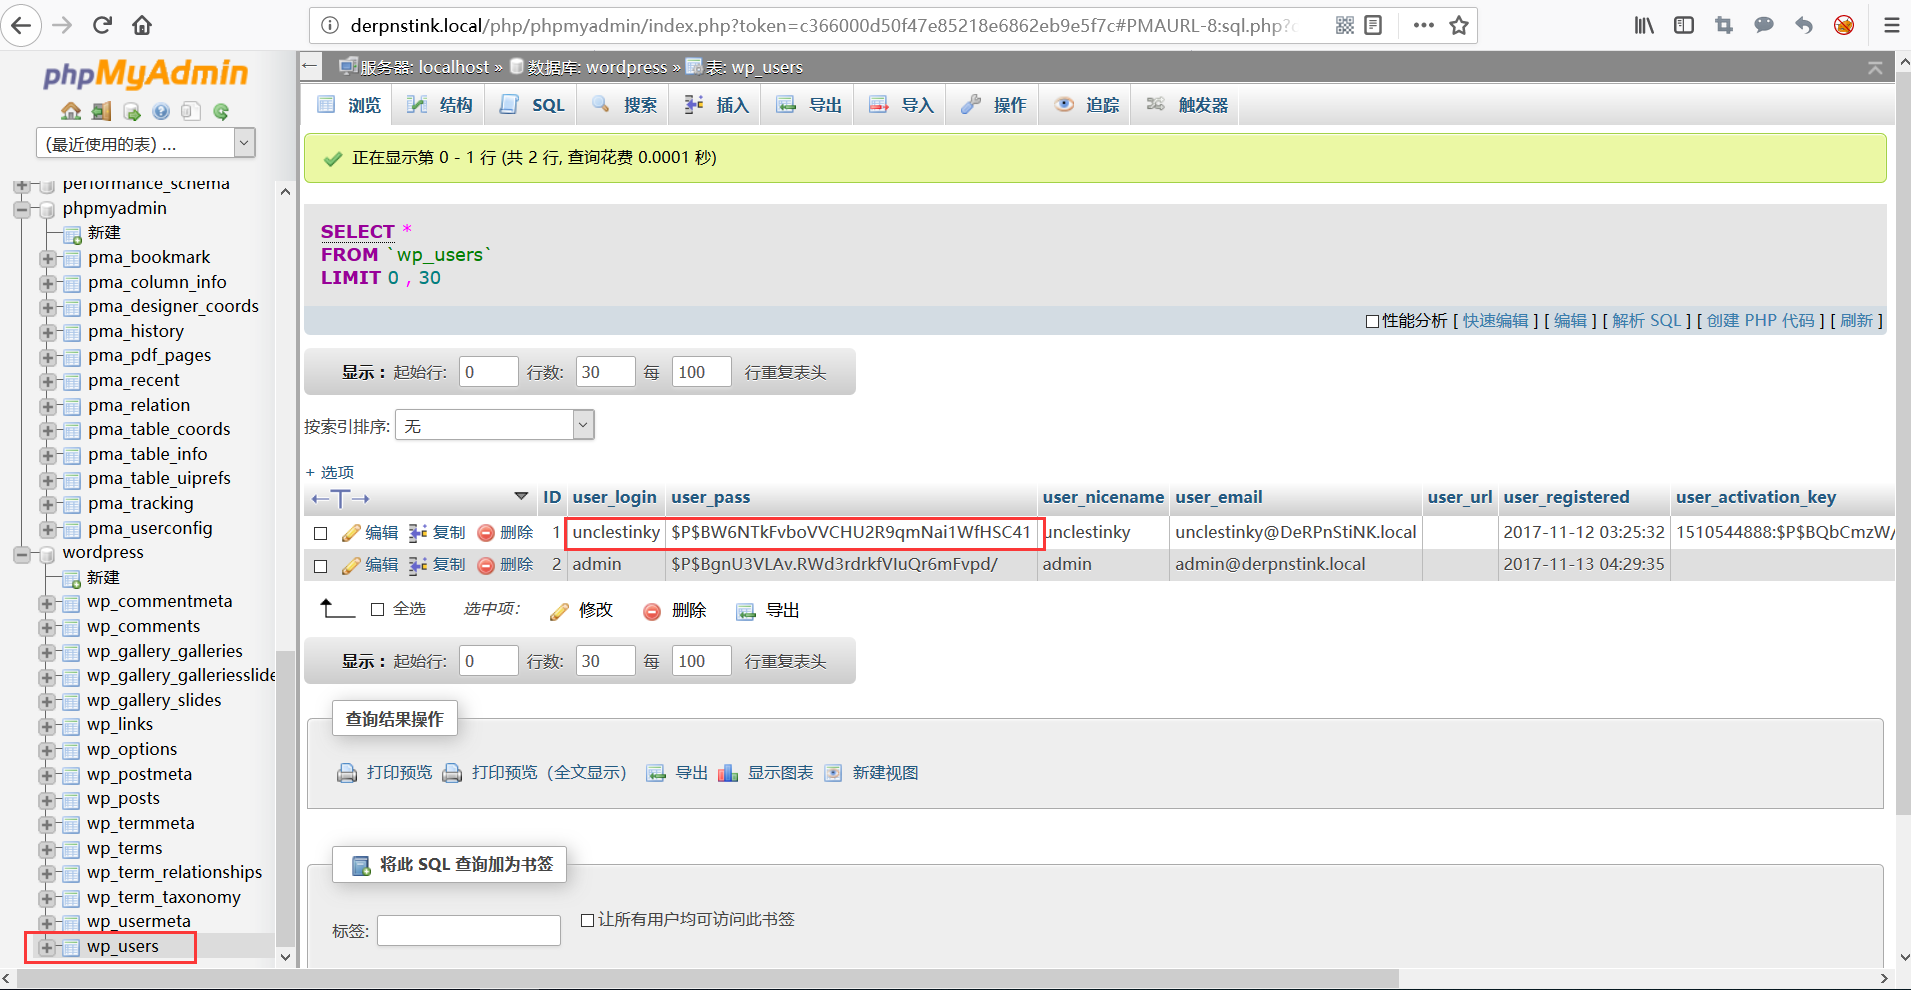Viewport: 1911px width, 990px height.
Task: Go back with browser back arrow
Action: pyautogui.click(x=21, y=25)
